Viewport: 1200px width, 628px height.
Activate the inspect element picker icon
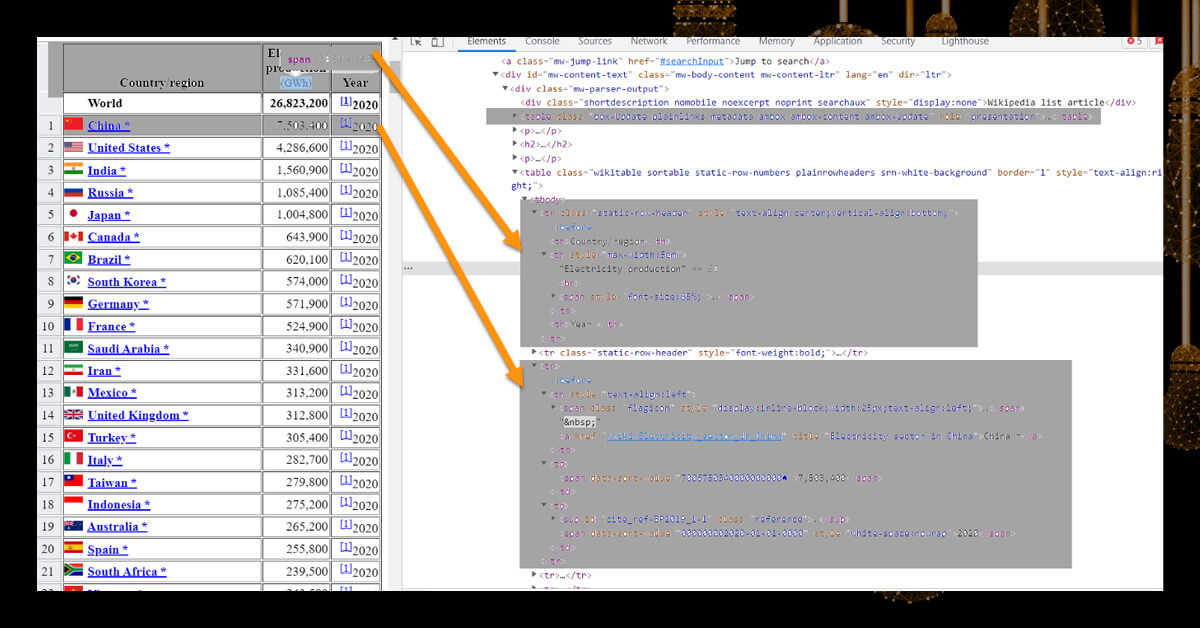click(416, 42)
